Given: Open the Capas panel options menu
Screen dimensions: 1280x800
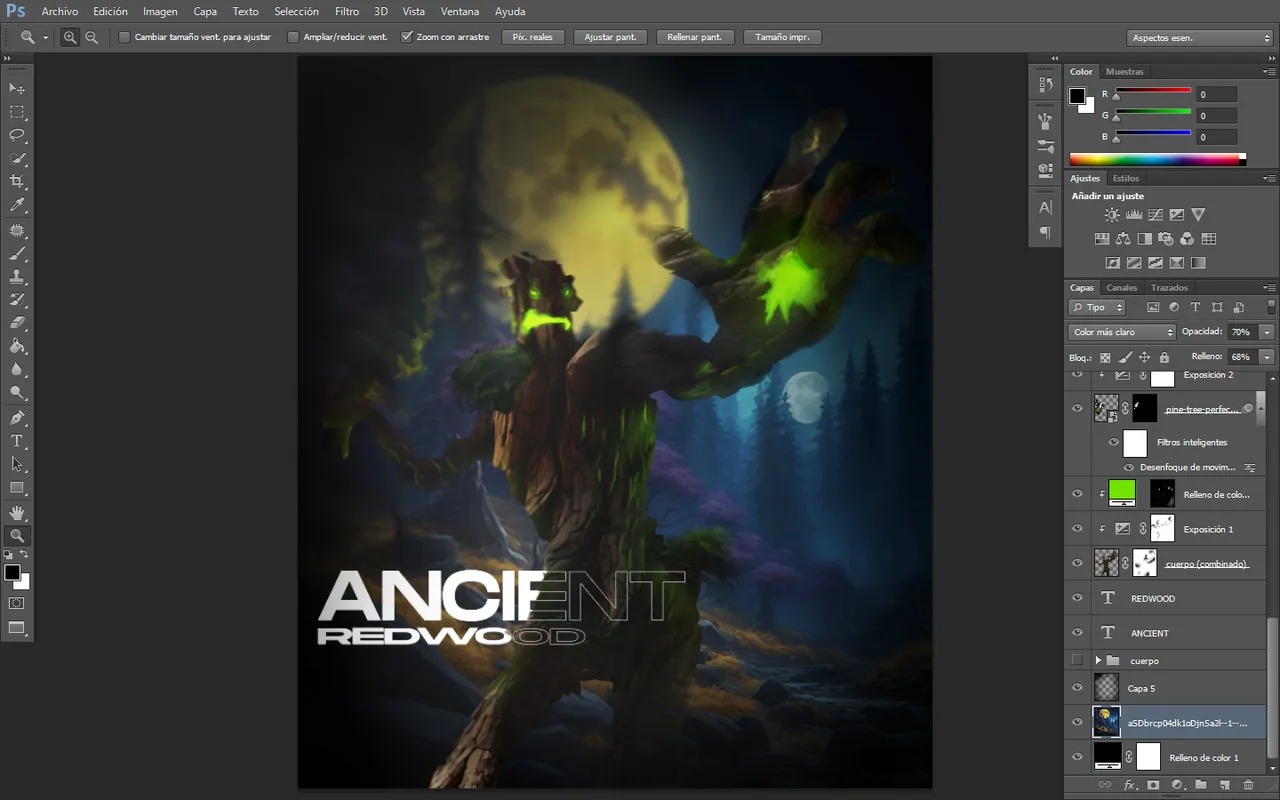Looking at the screenshot, I should pyautogui.click(x=1271, y=288).
